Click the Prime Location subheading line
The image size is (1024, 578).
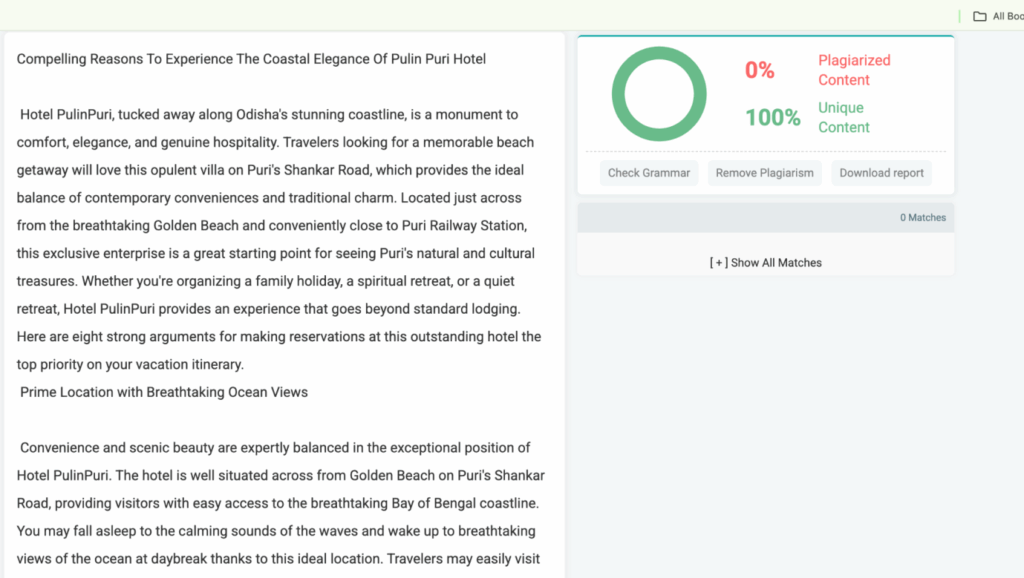164,392
